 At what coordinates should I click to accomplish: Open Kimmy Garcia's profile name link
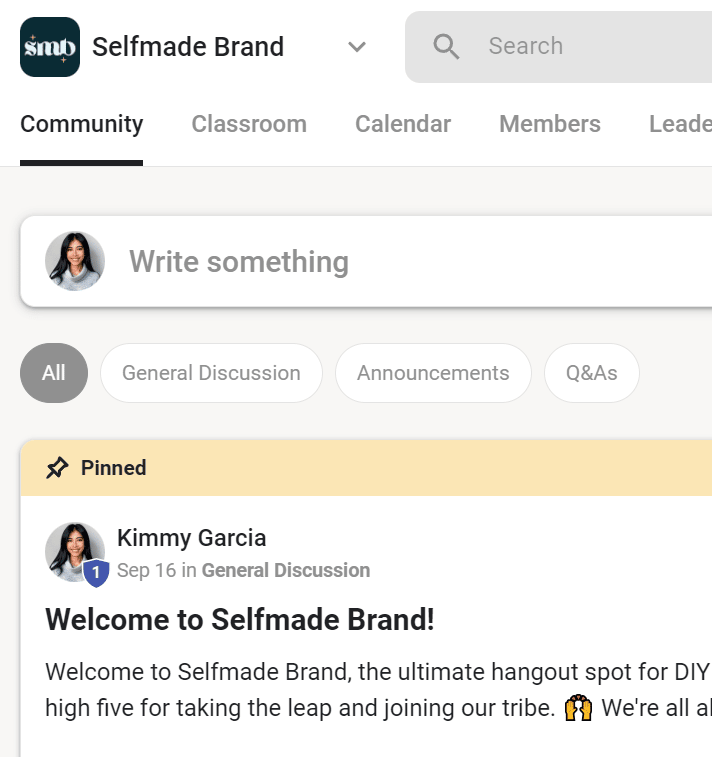coord(192,538)
